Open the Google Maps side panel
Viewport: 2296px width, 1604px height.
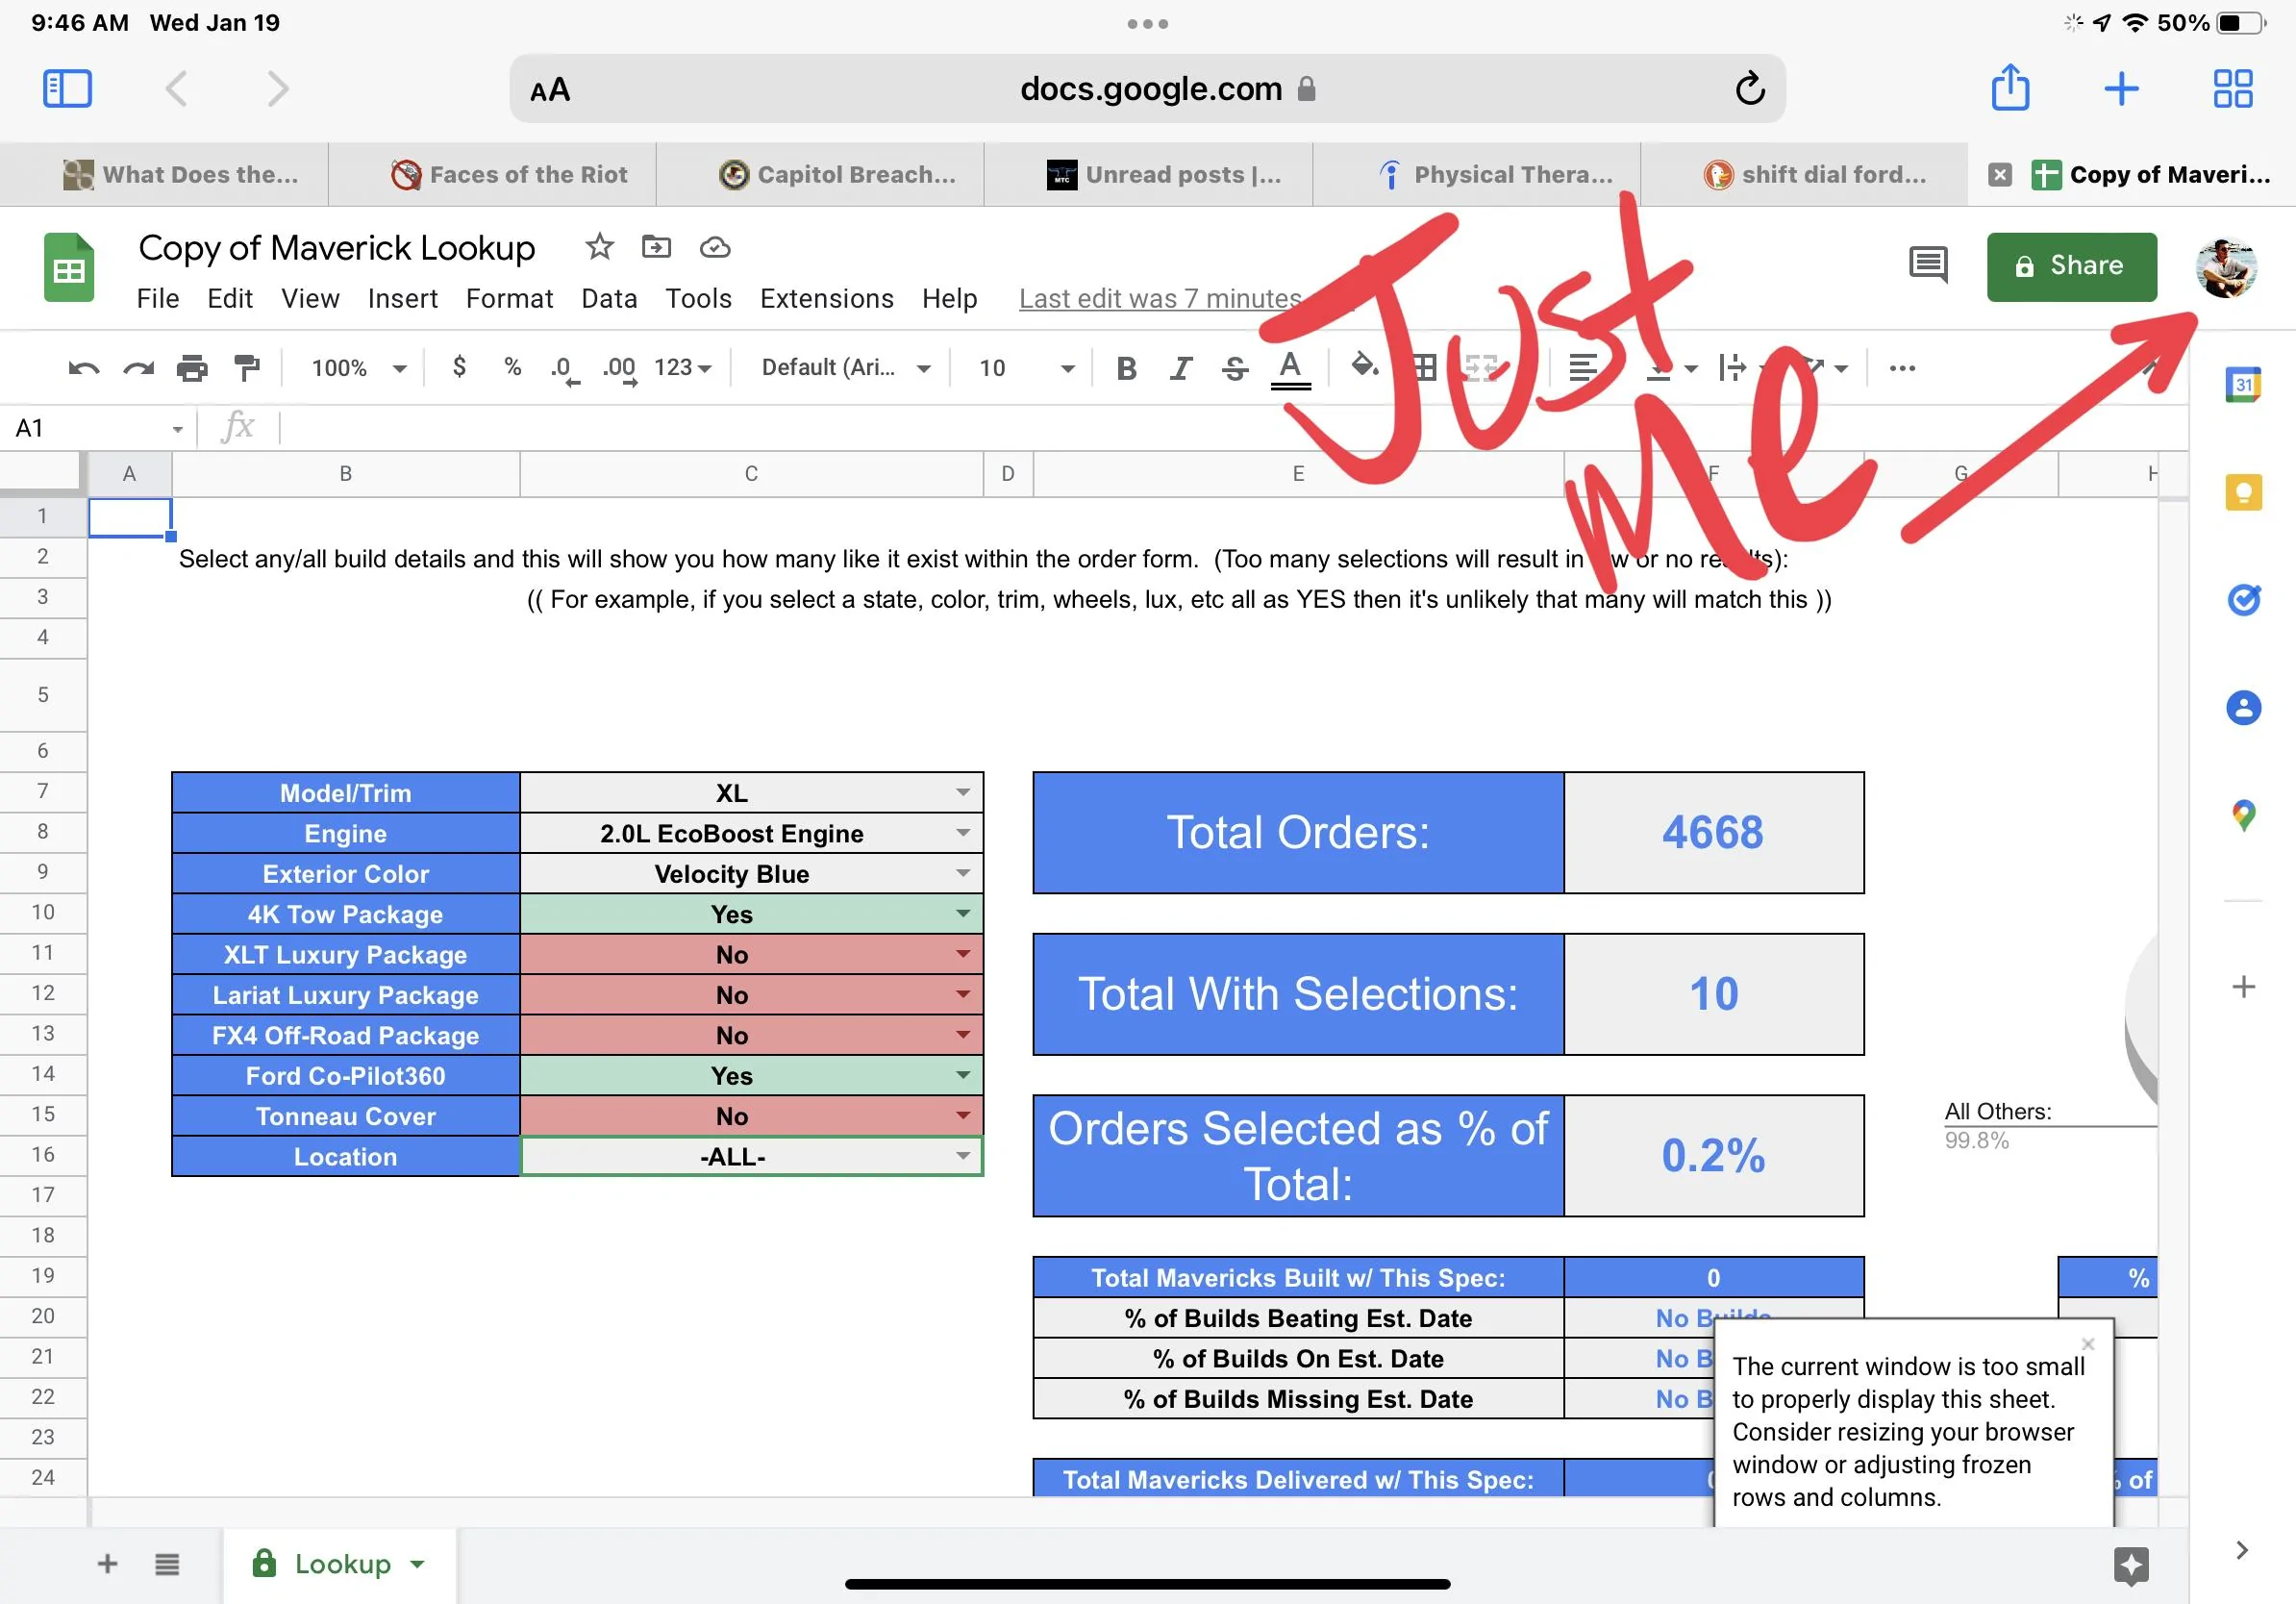pos(2243,816)
